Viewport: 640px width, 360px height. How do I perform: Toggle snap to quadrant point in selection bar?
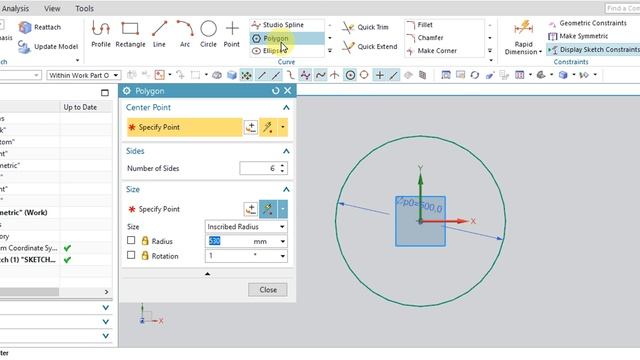click(x=364, y=75)
